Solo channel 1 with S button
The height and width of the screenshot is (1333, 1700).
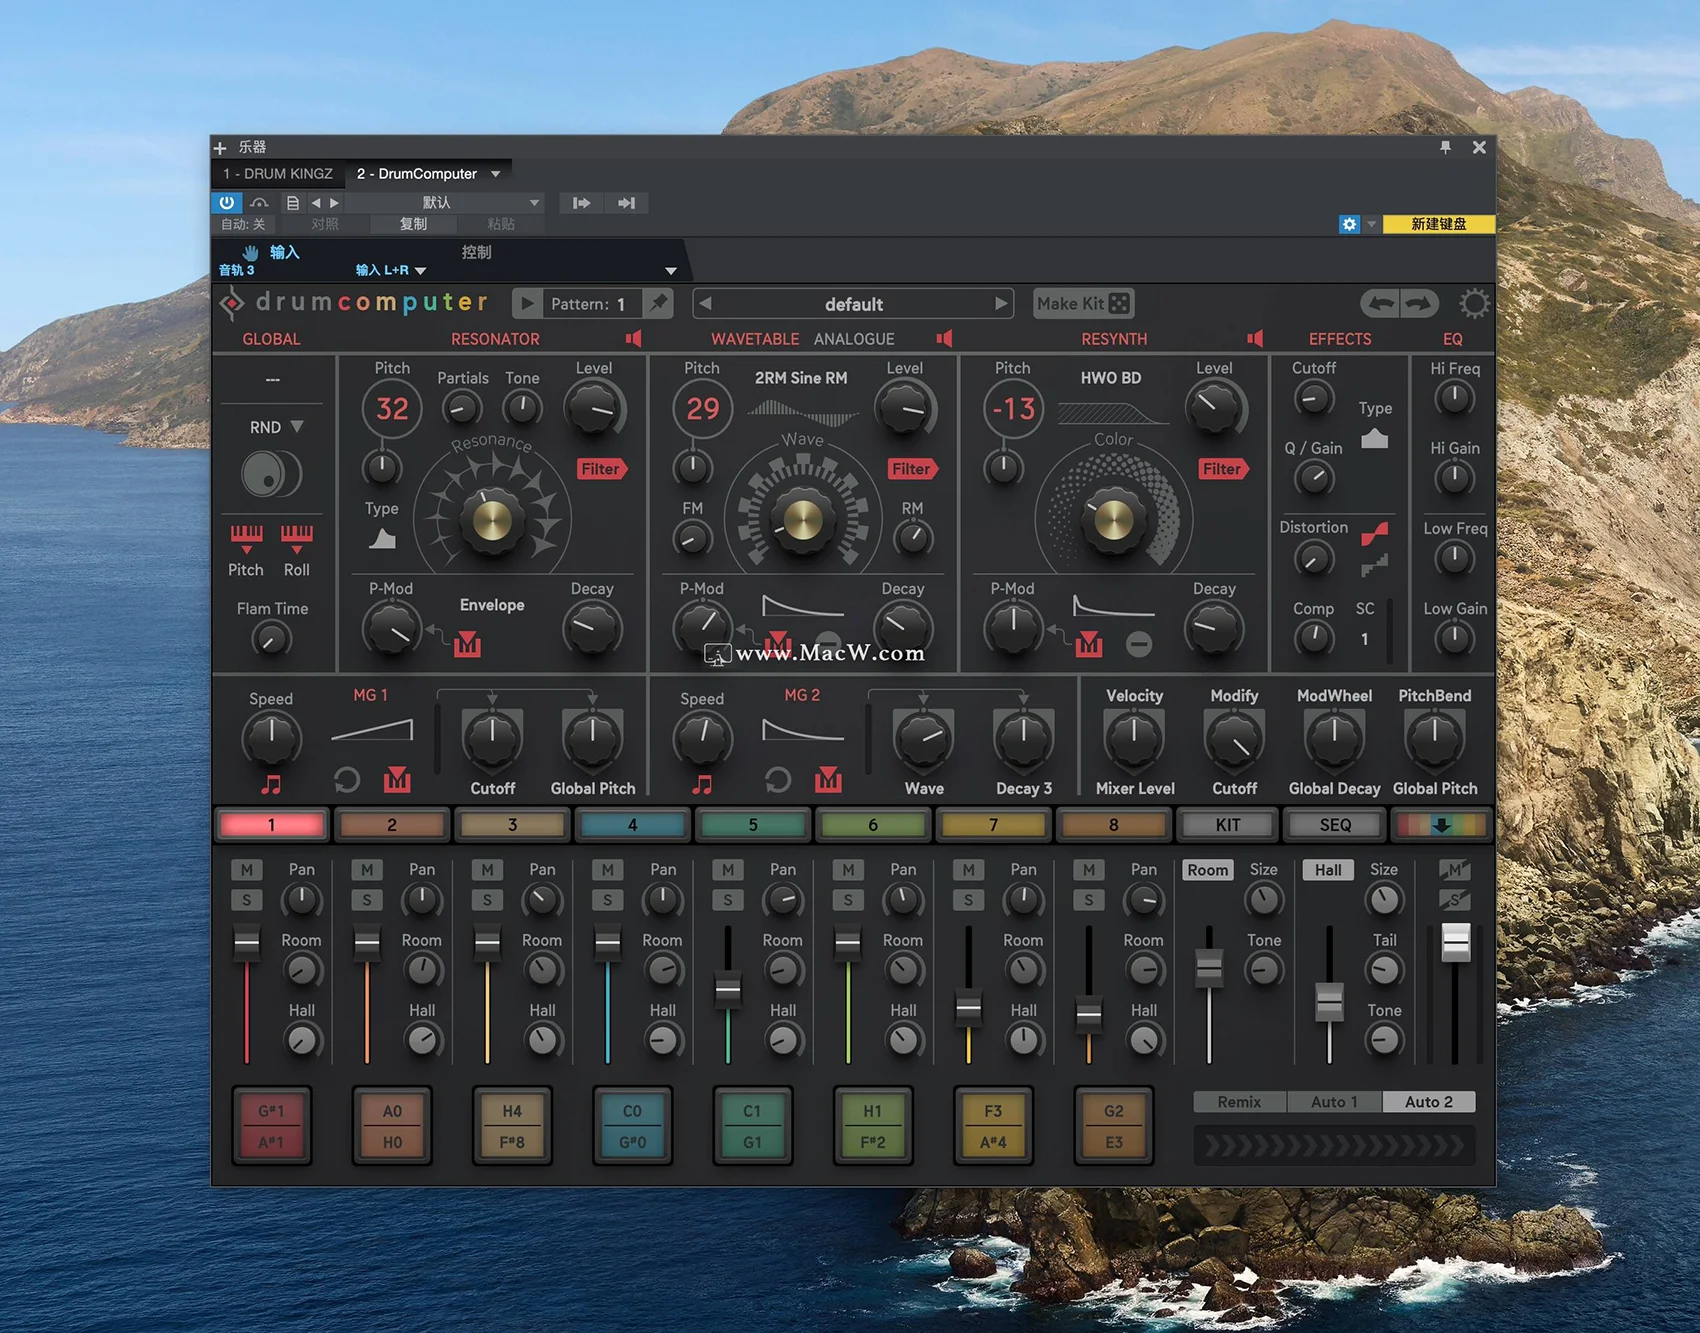tap(246, 900)
